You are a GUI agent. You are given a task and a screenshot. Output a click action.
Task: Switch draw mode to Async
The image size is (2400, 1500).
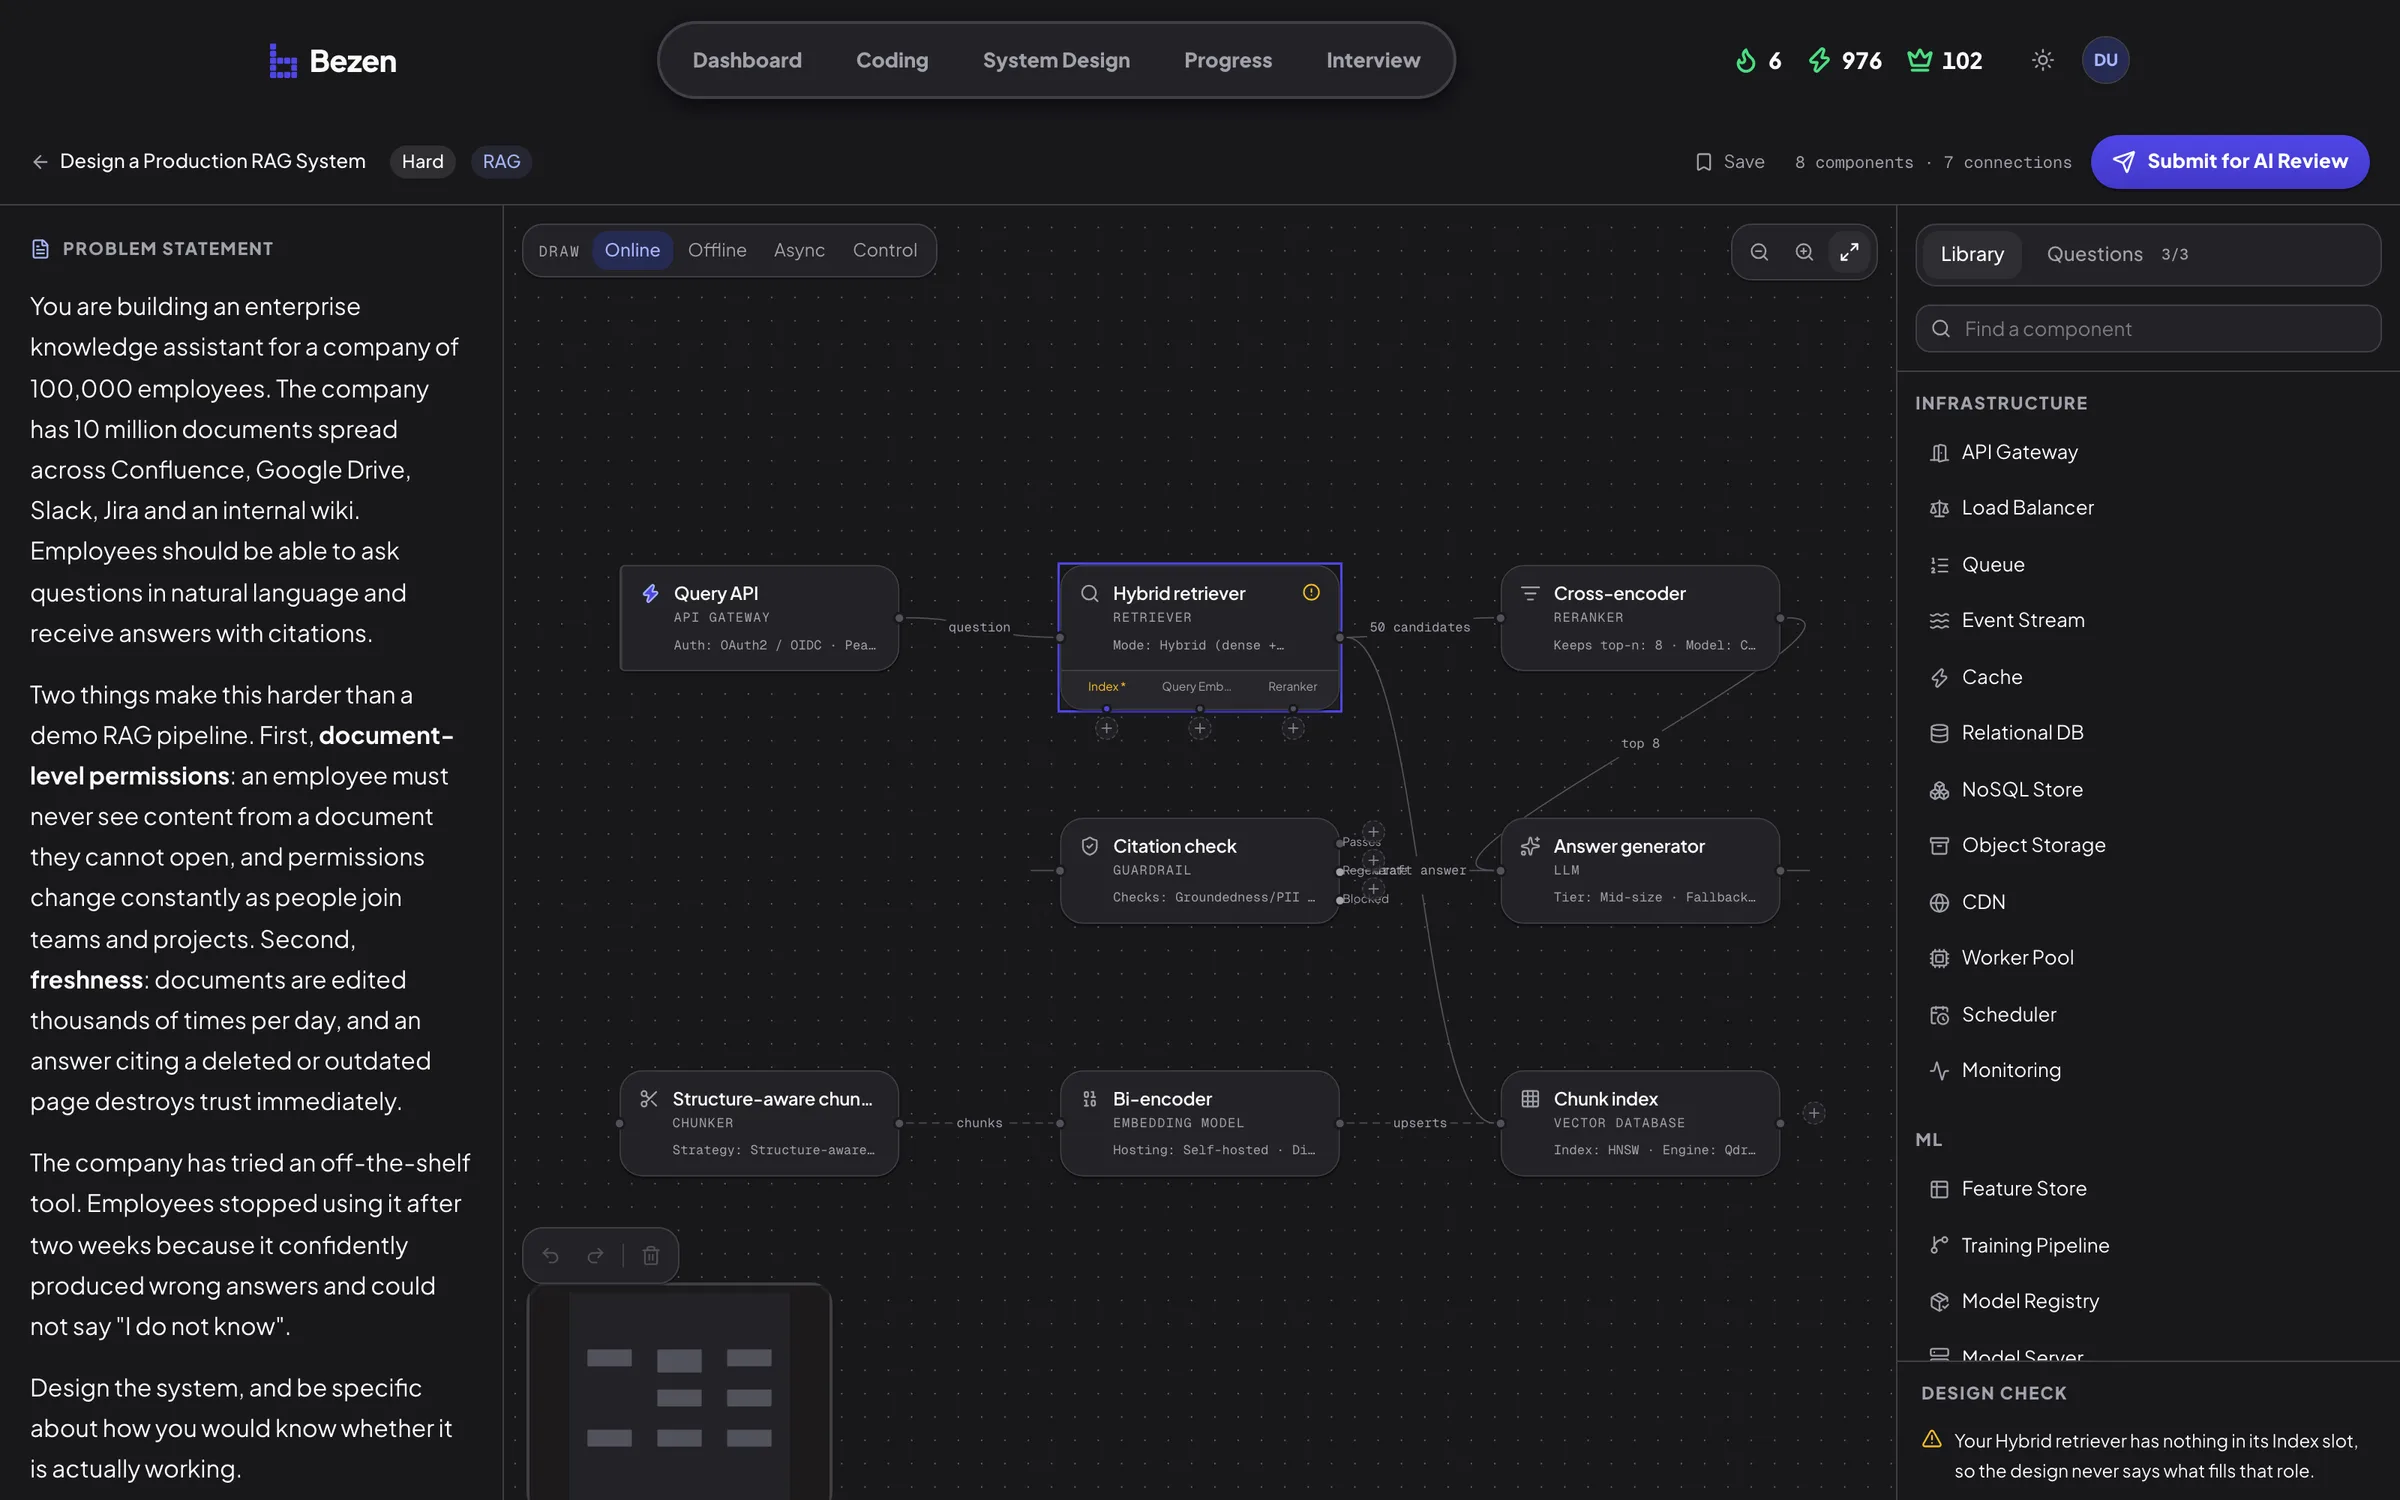(799, 250)
